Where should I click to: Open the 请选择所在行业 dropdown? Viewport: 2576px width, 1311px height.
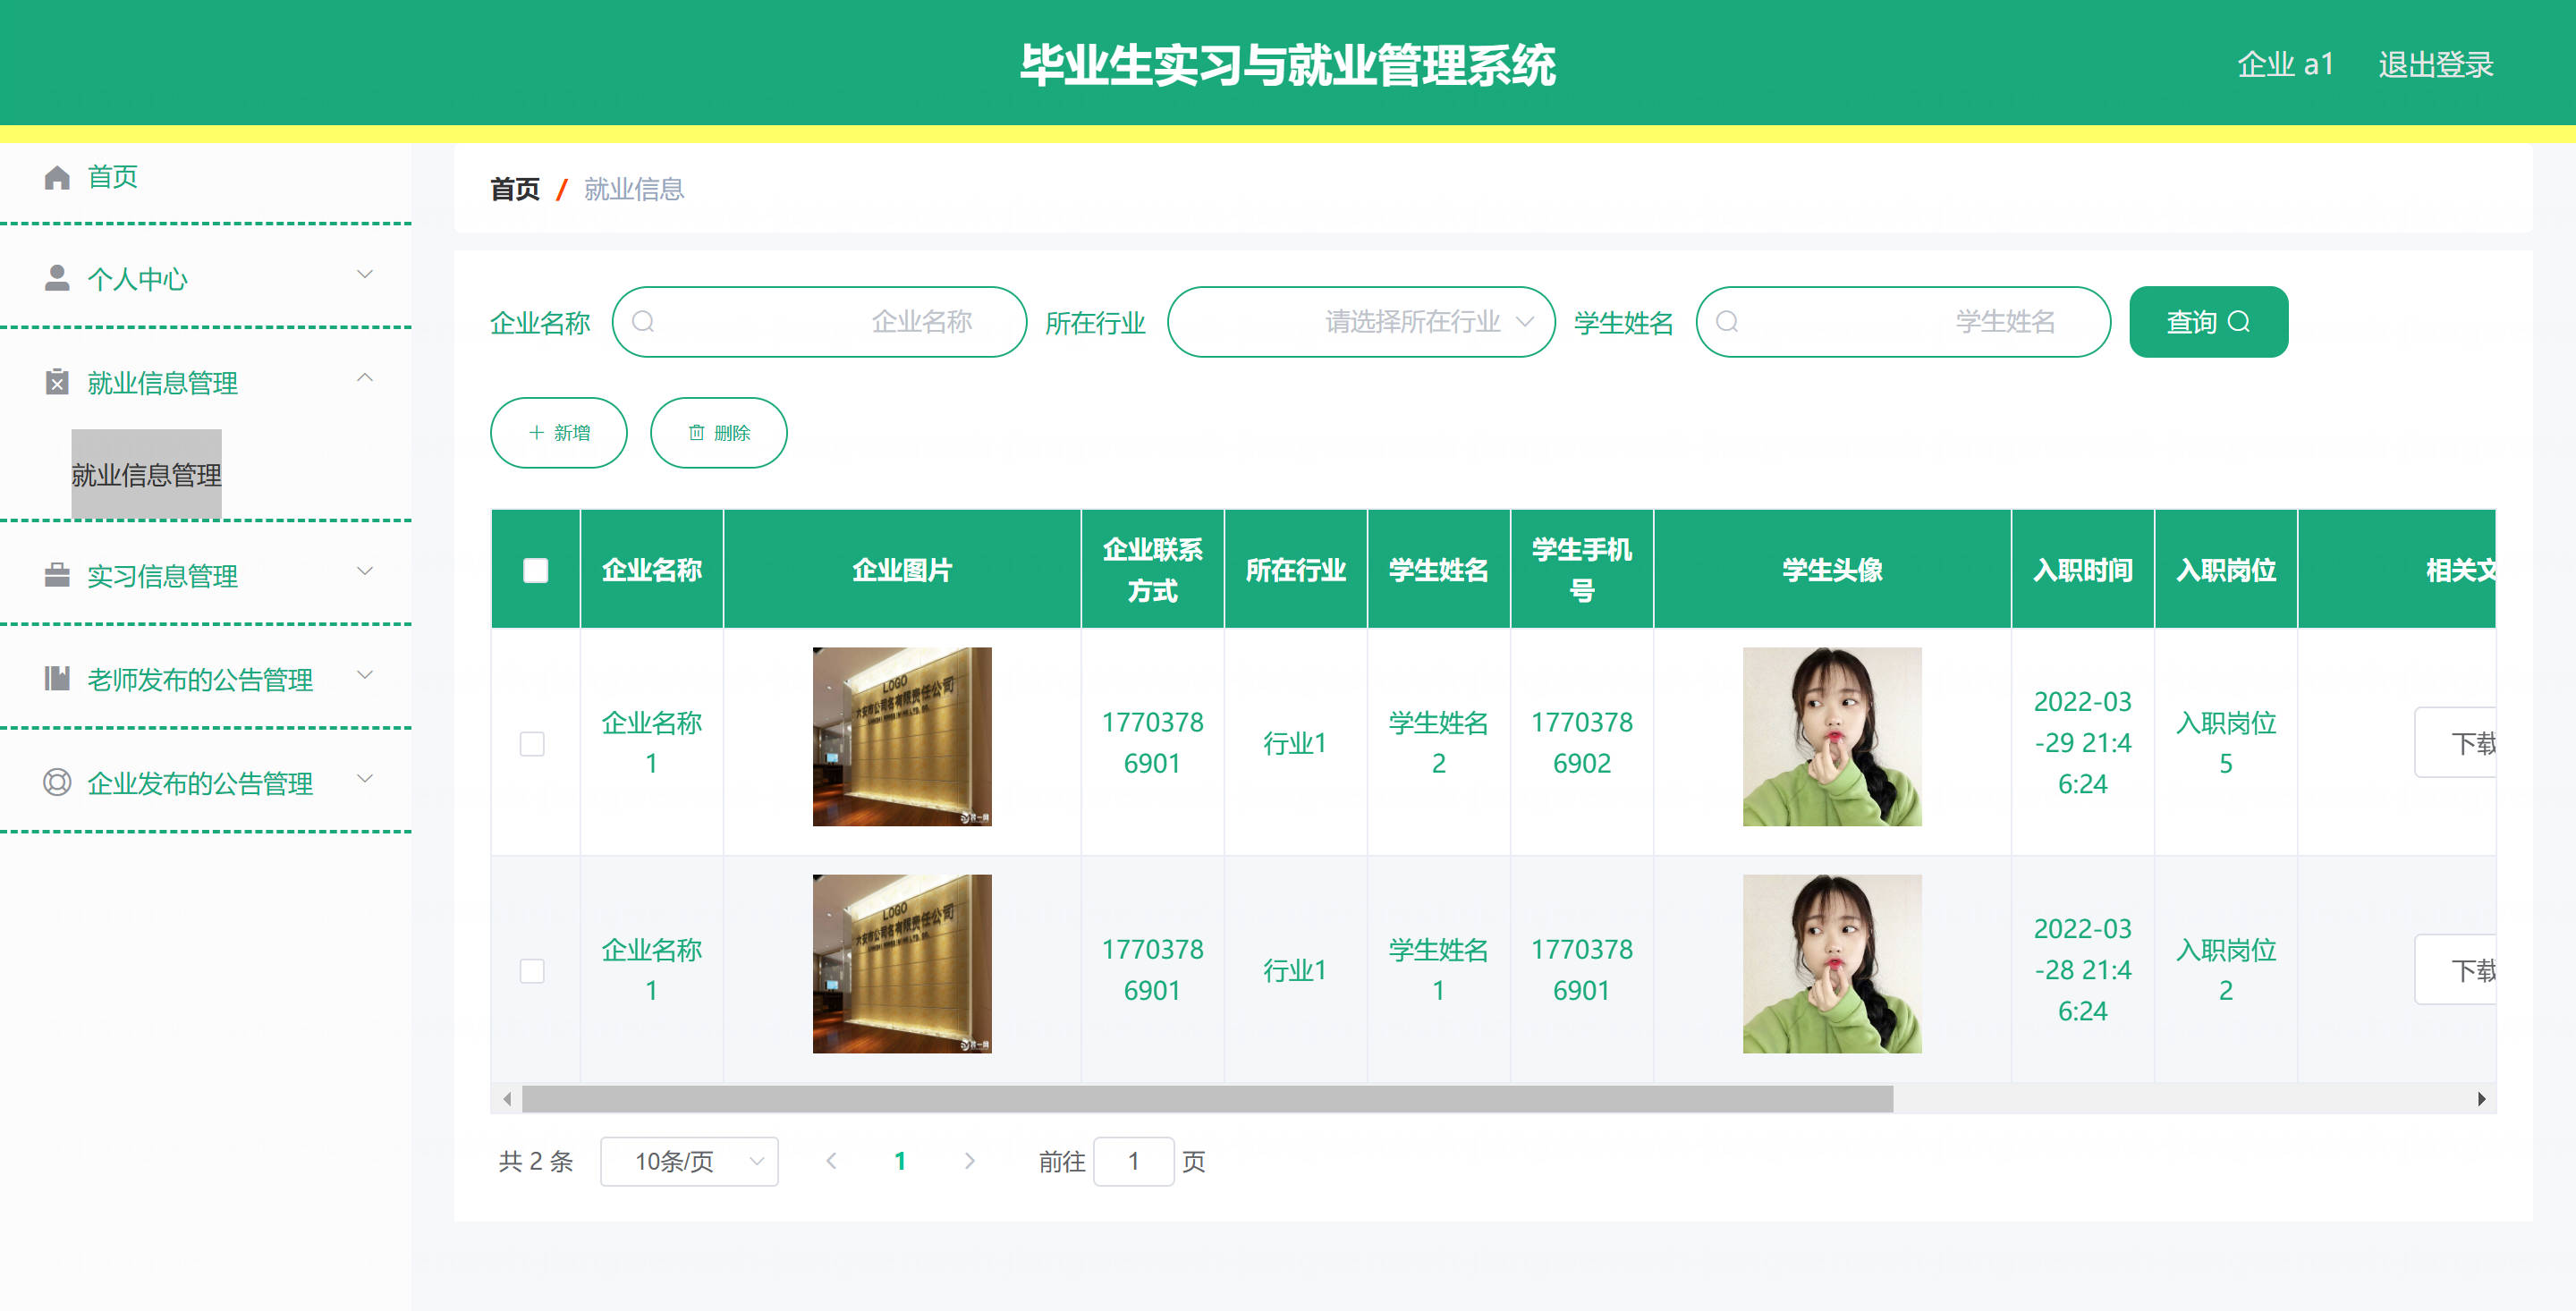(x=1360, y=322)
